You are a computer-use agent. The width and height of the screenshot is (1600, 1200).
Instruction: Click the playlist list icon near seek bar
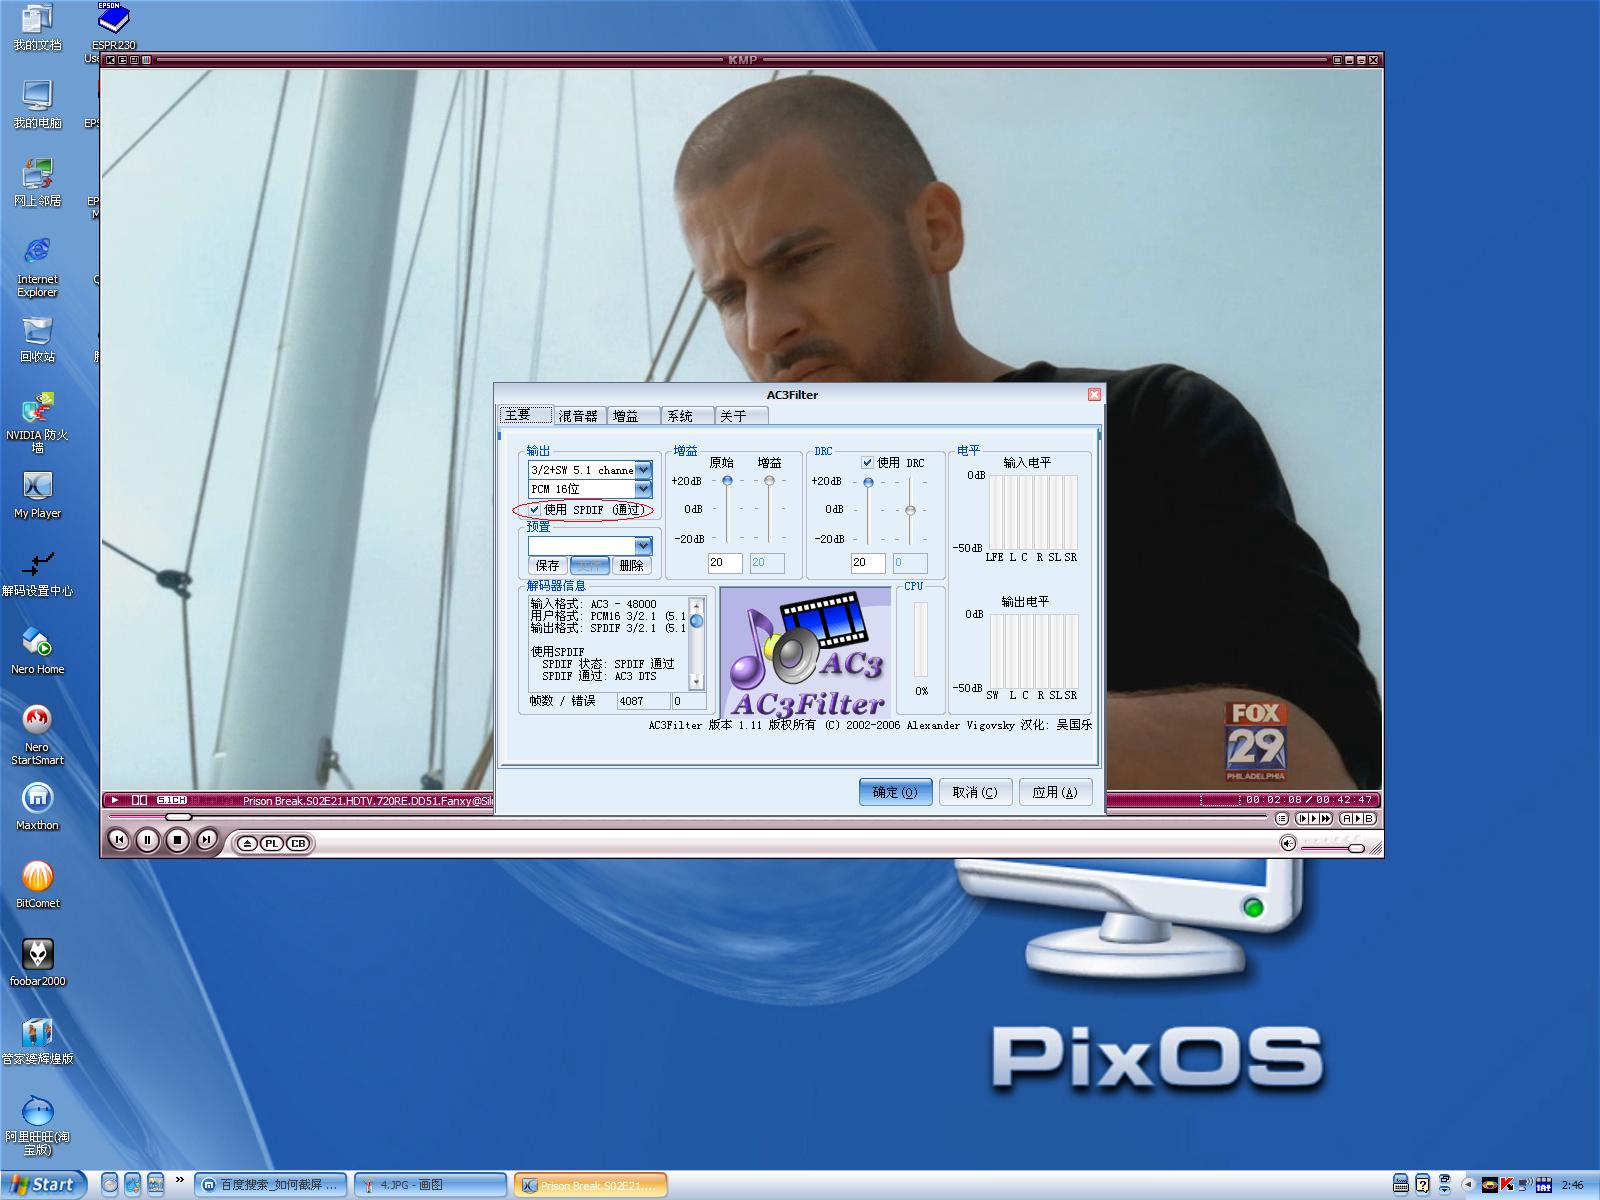click(x=1283, y=818)
